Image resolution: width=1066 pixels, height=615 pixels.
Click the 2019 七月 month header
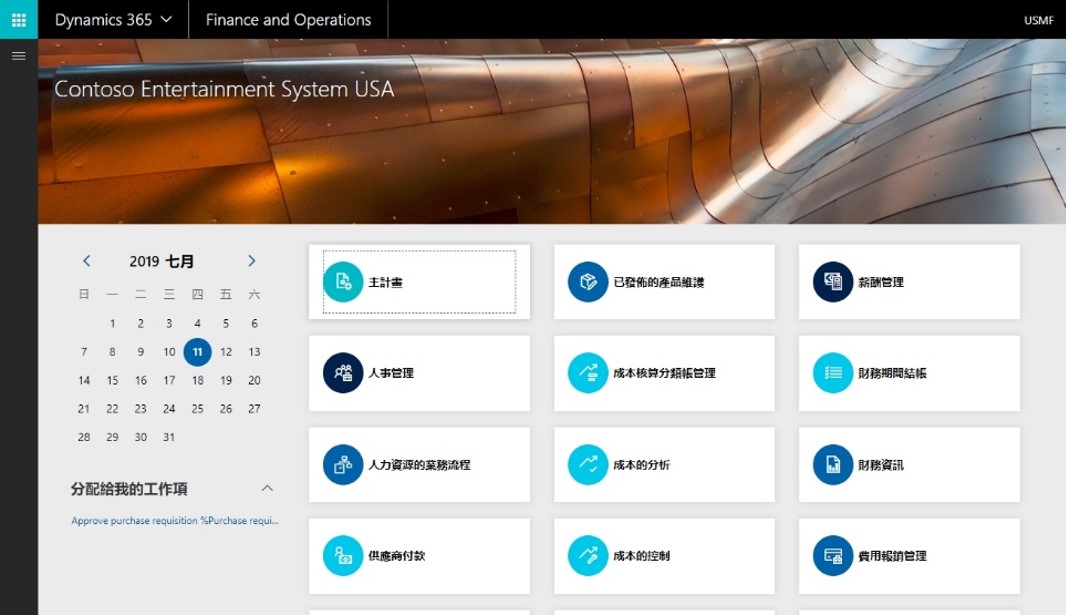(x=162, y=261)
